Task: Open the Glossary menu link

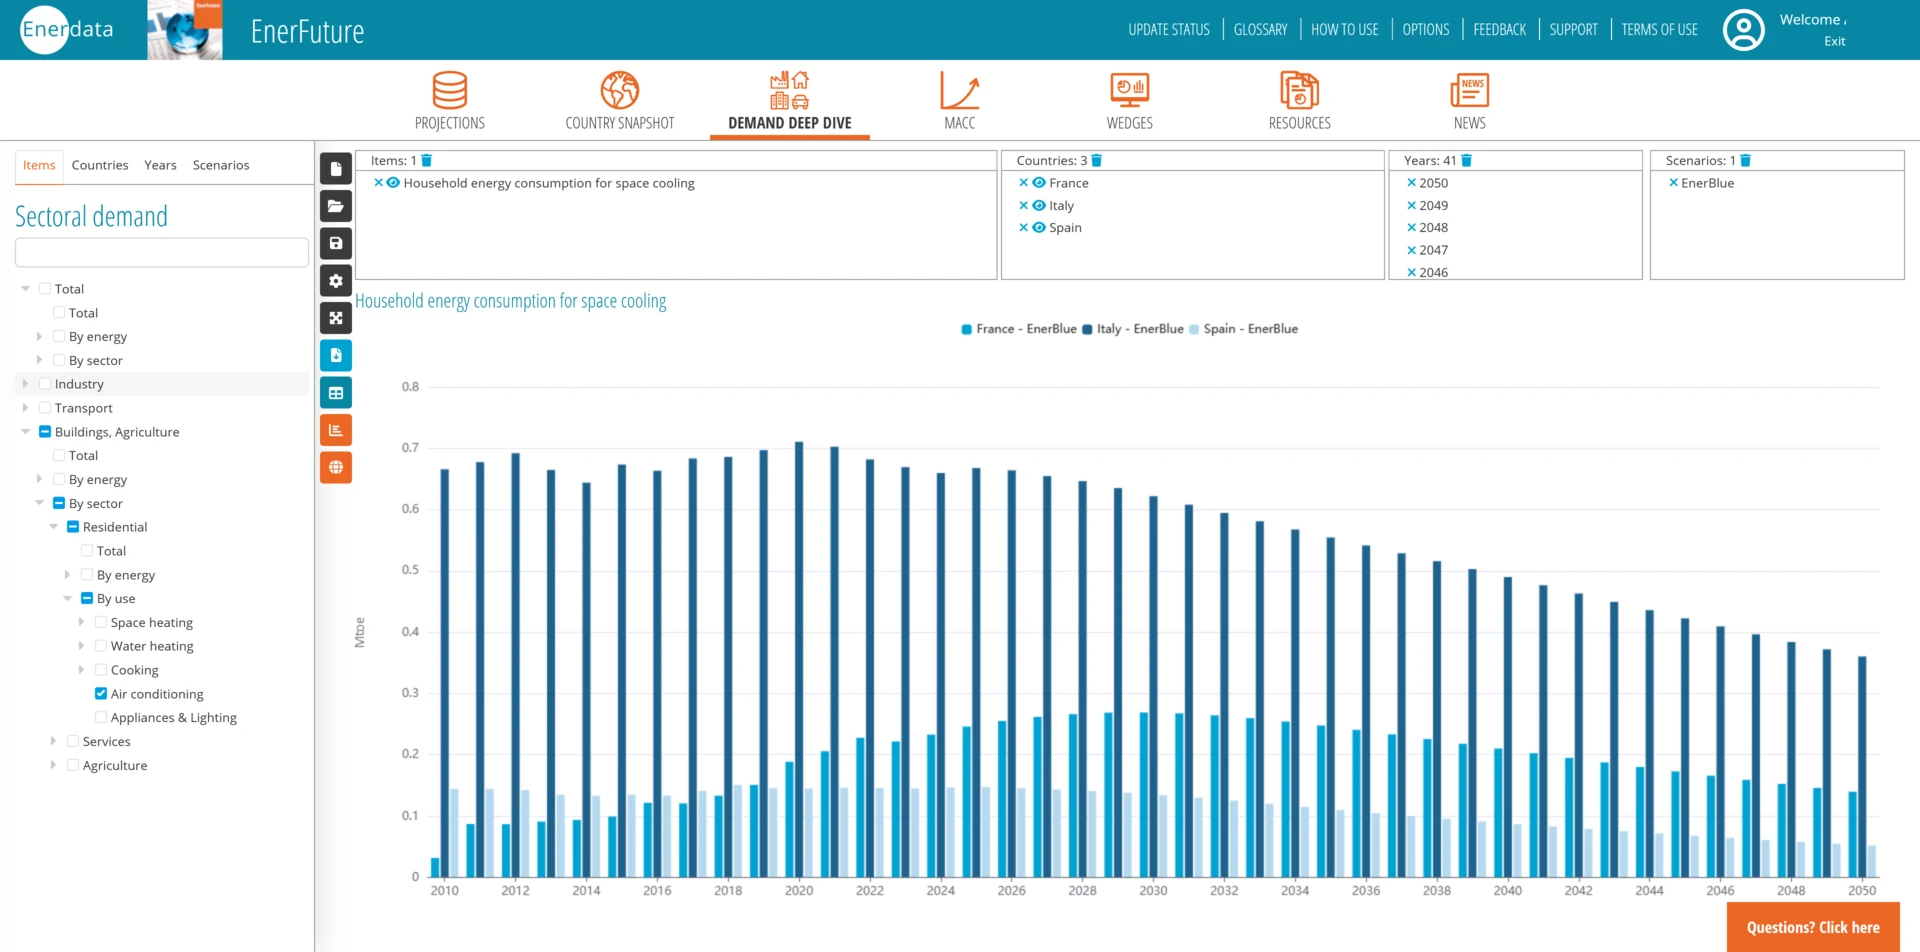Action: pyautogui.click(x=1260, y=30)
